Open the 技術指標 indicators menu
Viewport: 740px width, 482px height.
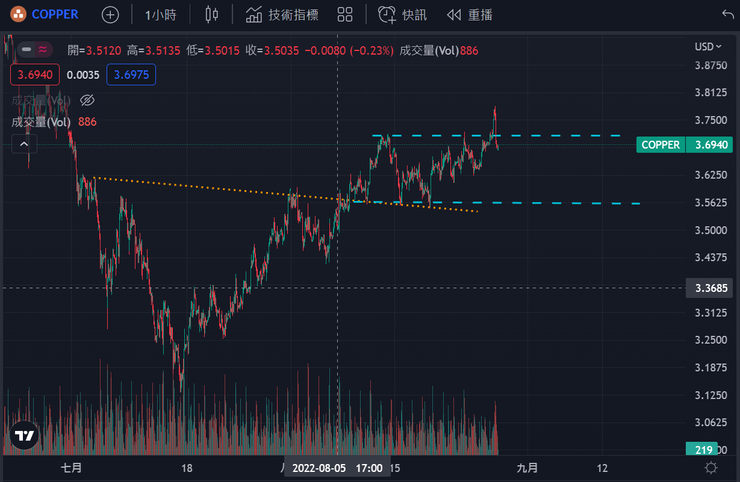(280, 15)
